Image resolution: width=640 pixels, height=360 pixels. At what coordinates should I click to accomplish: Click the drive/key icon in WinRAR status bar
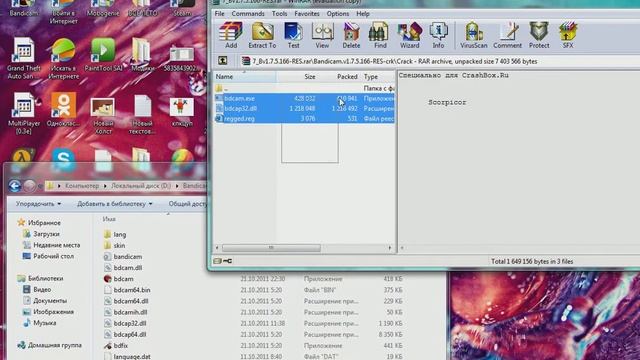[223, 261]
